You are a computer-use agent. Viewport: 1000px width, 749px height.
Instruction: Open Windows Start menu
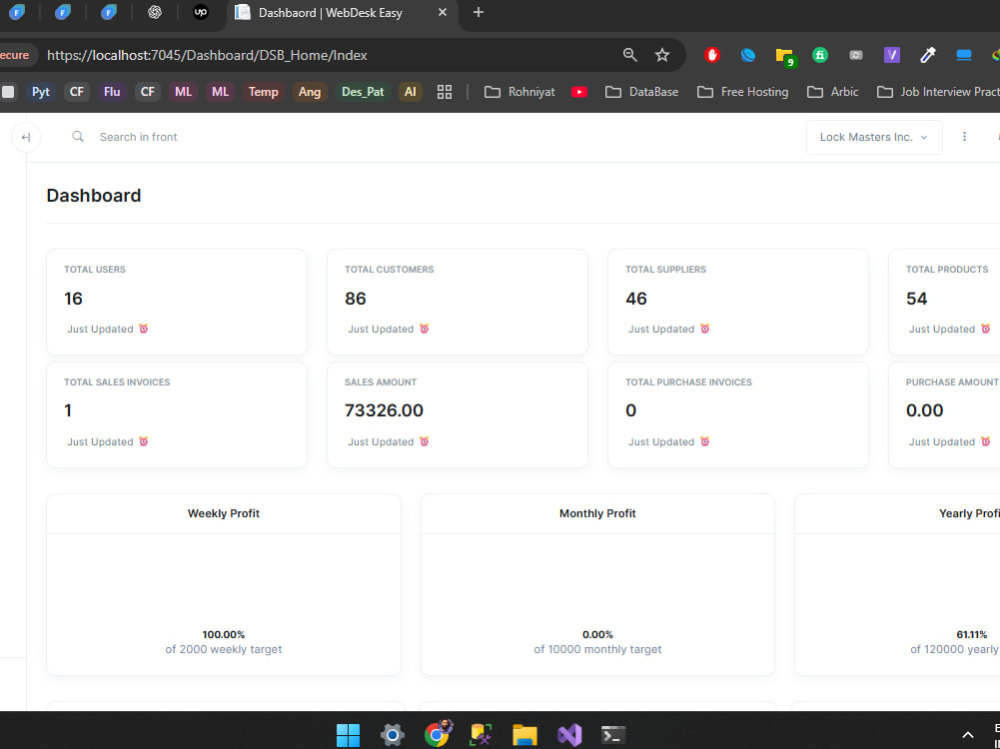tap(348, 734)
